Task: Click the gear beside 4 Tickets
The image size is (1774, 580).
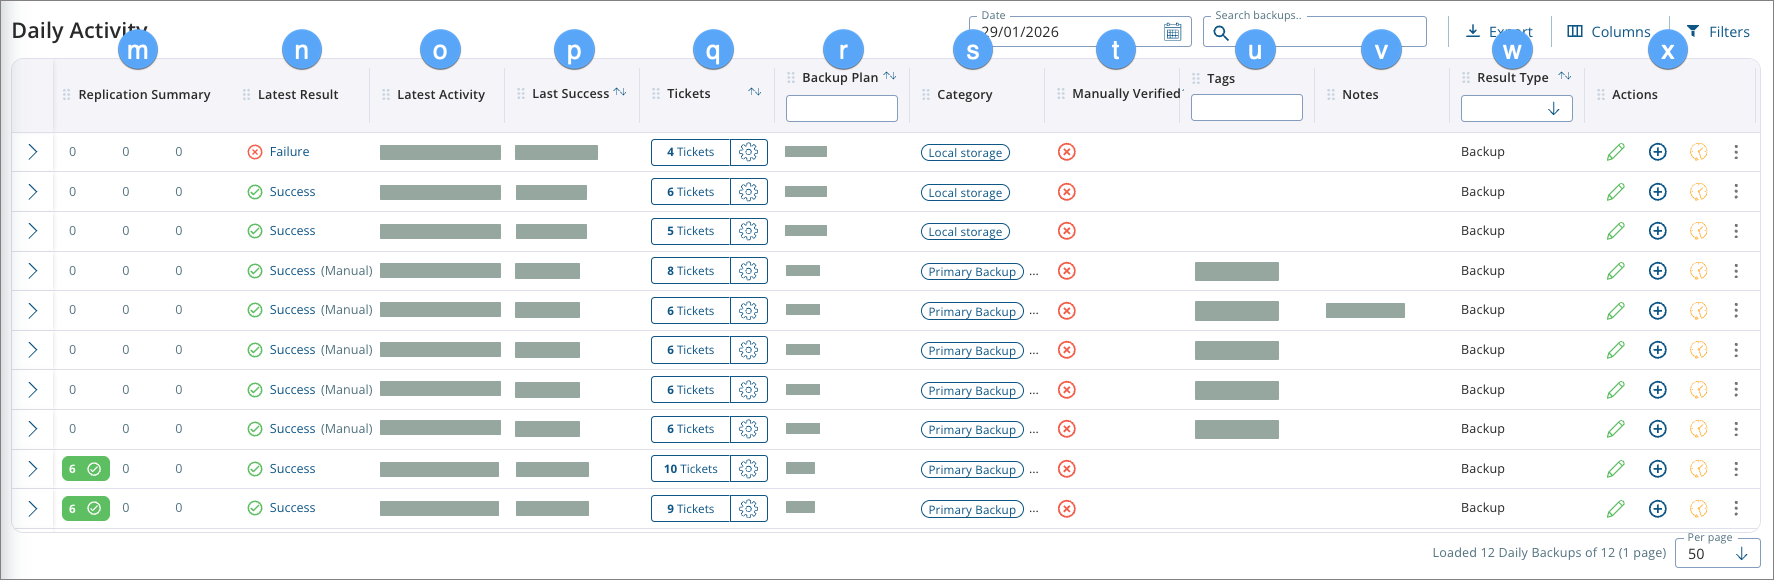Action: click(x=749, y=152)
